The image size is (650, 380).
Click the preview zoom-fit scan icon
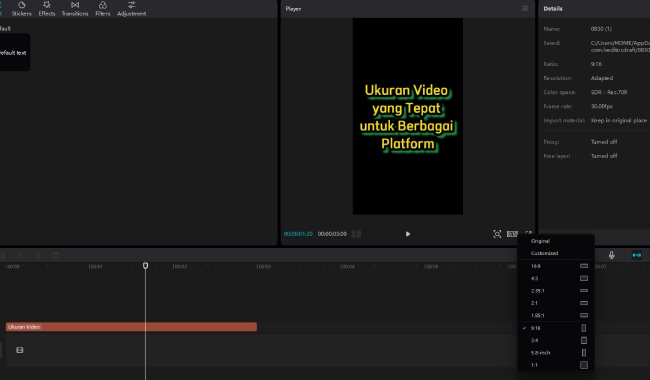point(497,234)
